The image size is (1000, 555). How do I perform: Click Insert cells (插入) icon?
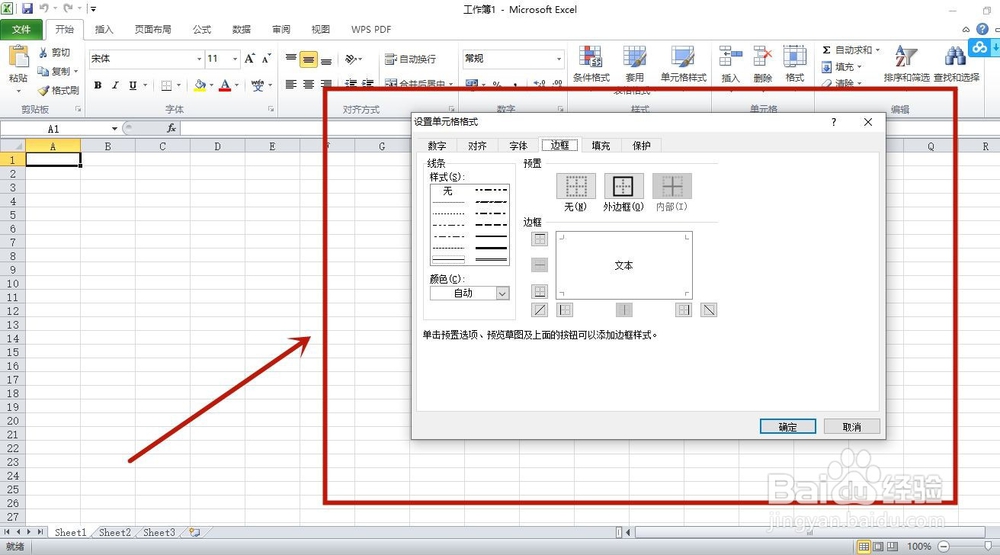(x=730, y=57)
